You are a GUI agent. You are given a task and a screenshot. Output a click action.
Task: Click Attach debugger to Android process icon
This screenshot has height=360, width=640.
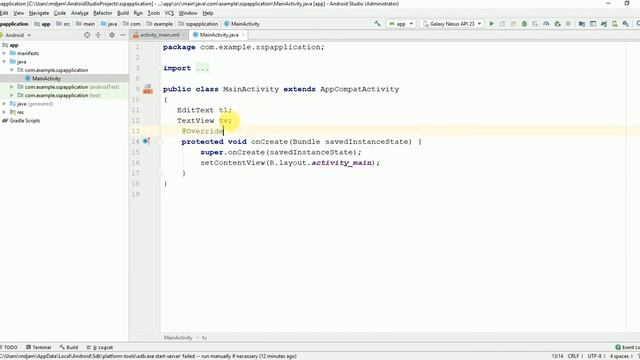[x=557, y=24]
